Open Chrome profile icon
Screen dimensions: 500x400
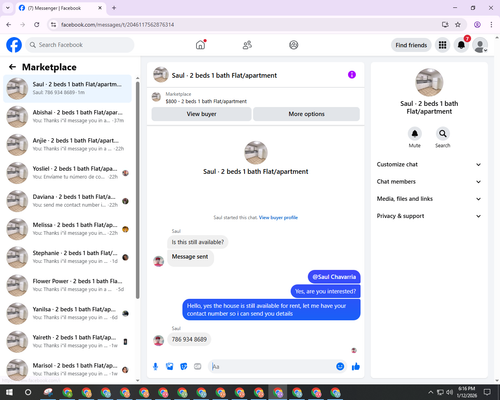[477, 25]
